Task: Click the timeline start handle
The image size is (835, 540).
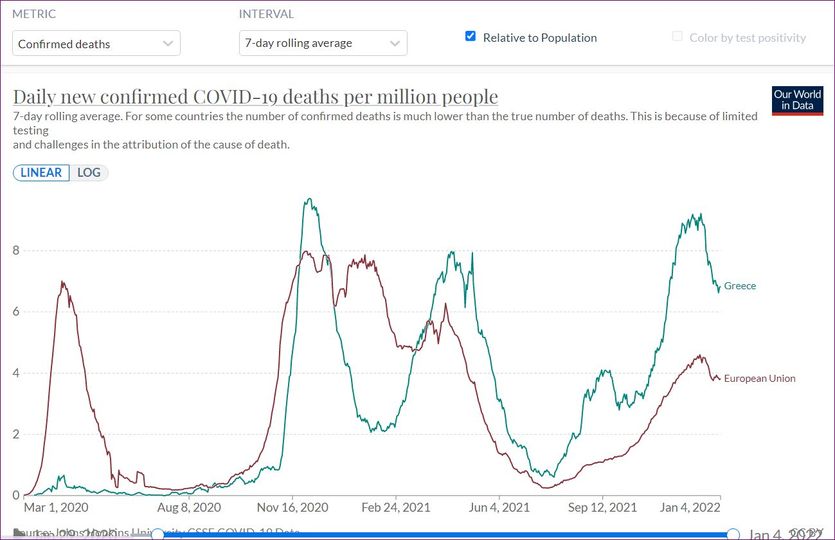Action: (157, 535)
